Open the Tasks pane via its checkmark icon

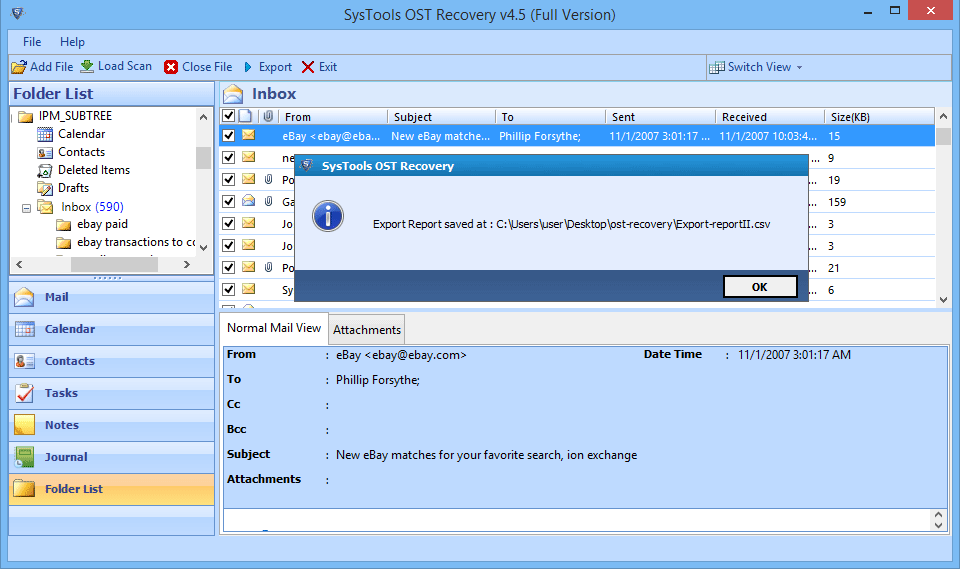click(24, 393)
